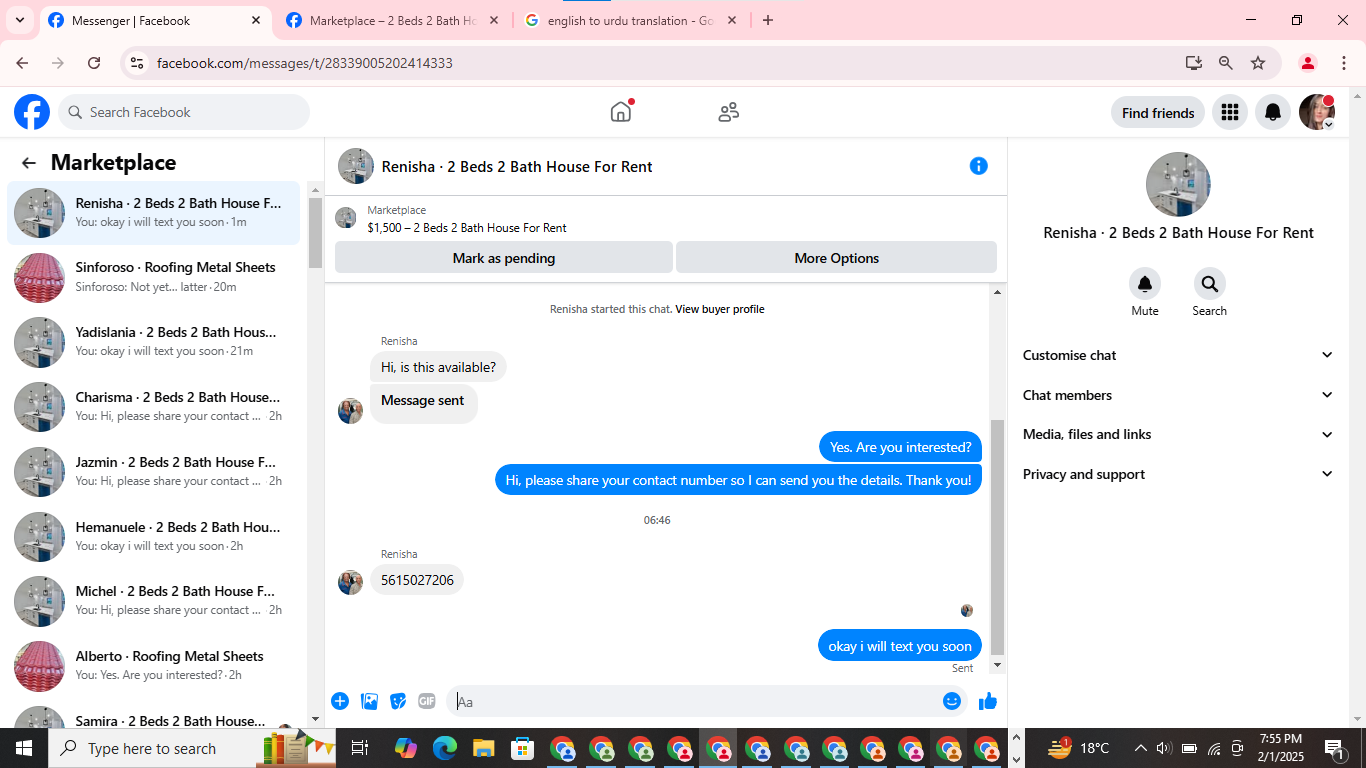
Task: Bookmark this page star icon
Action: coord(1258,63)
